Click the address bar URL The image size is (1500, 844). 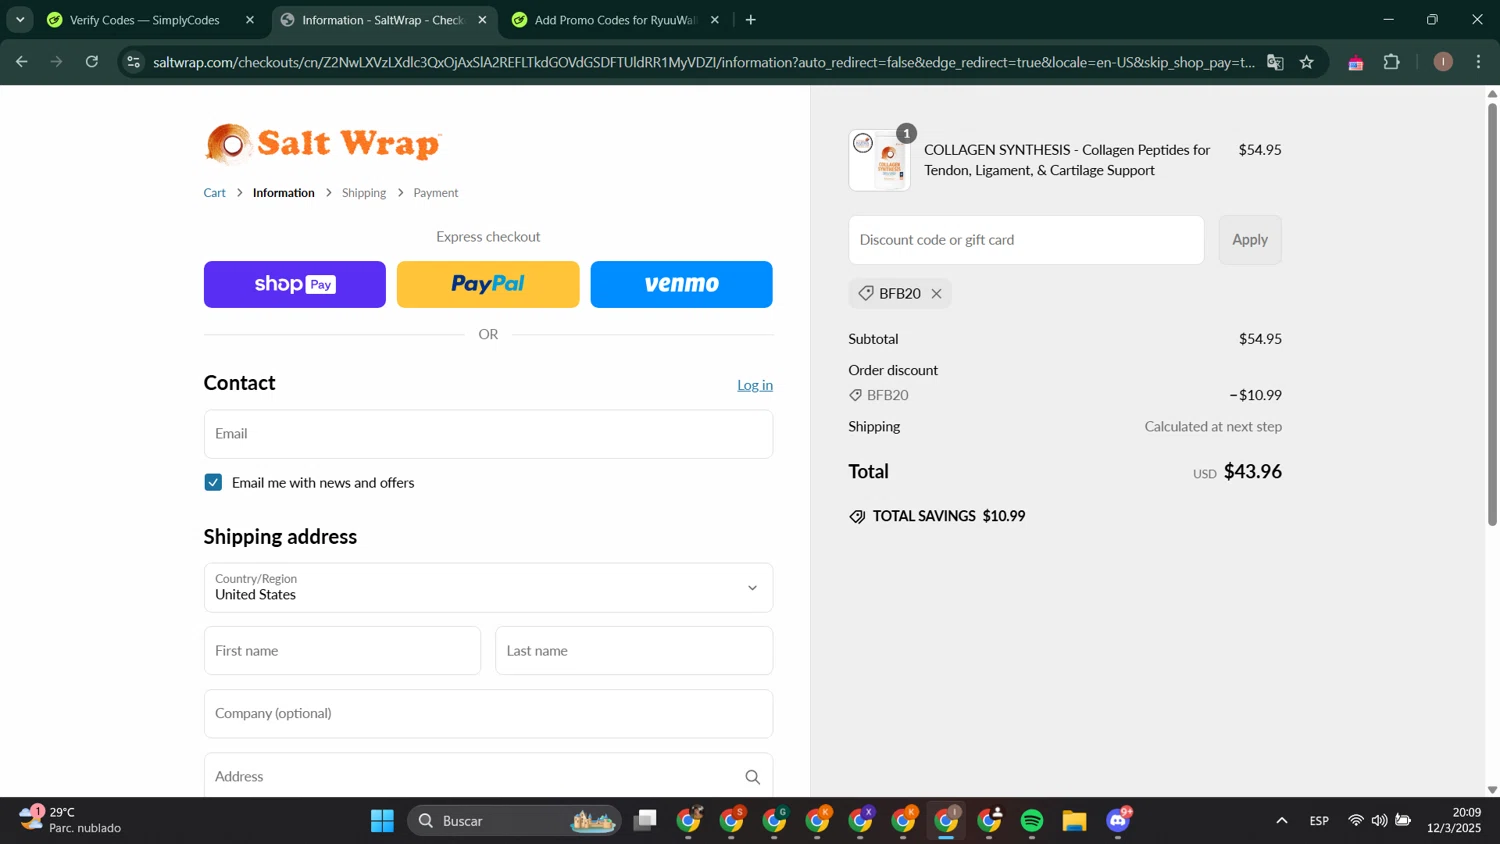(x=704, y=62)
